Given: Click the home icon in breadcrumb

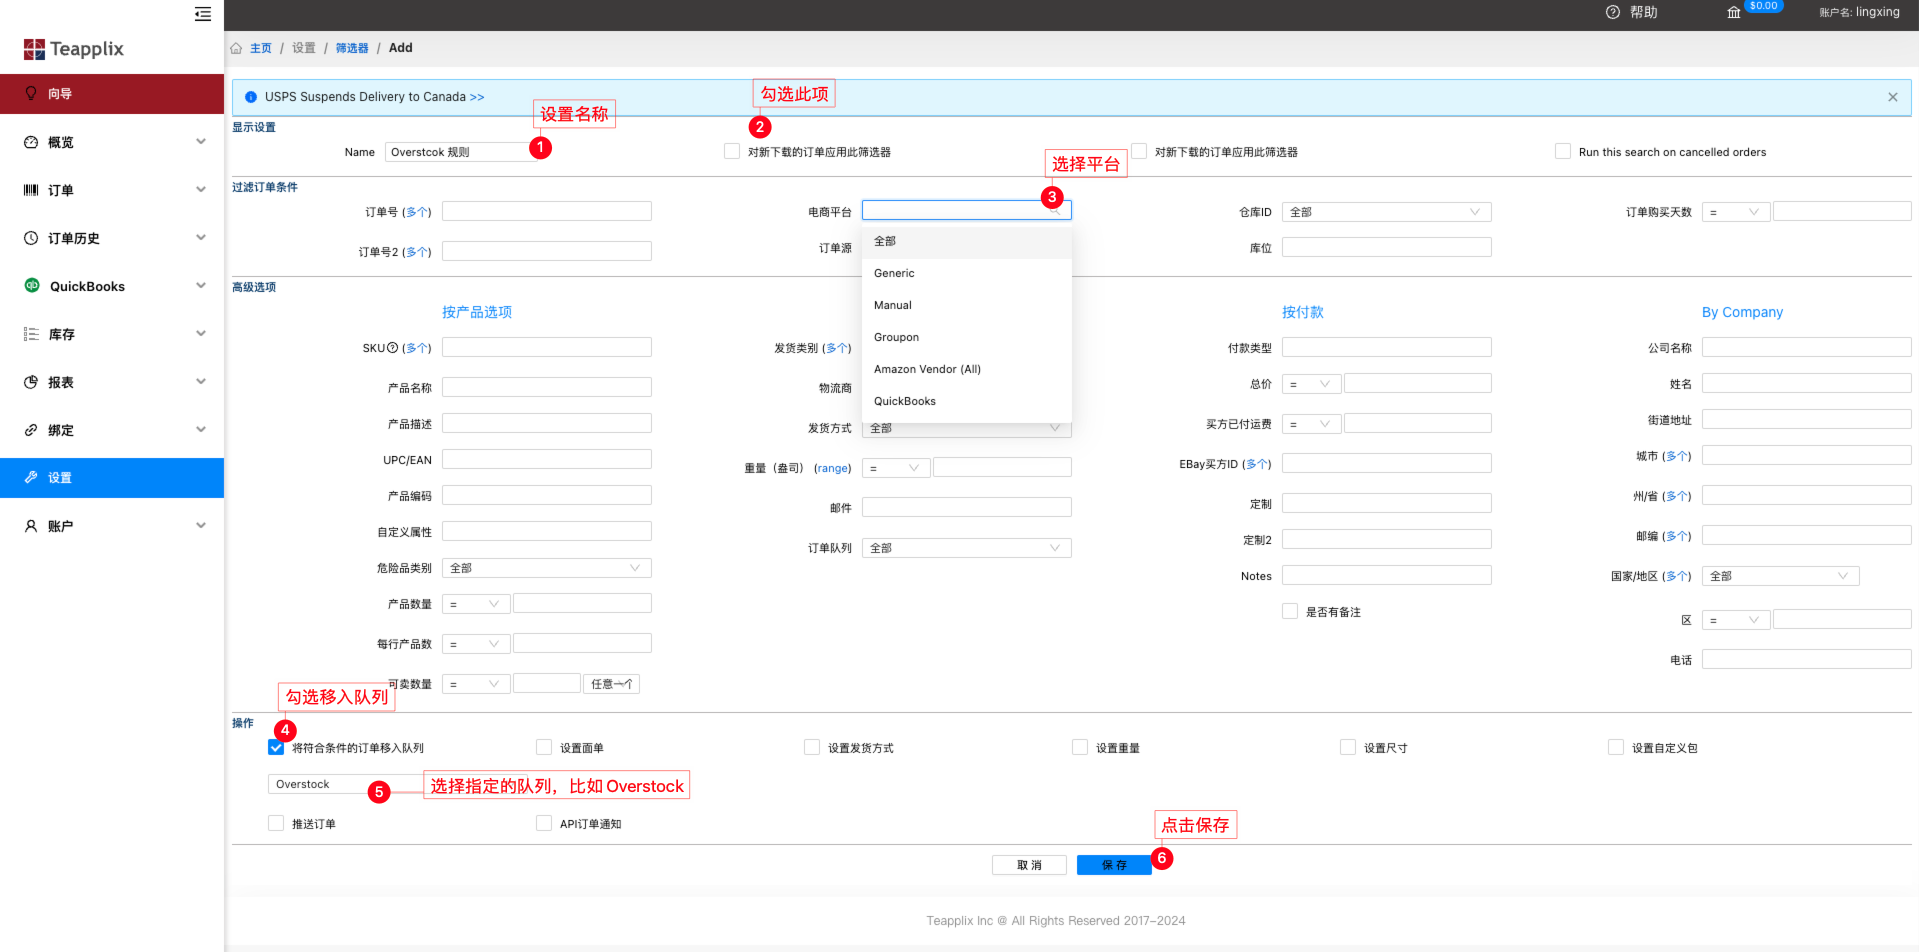Looking at the screenshot, I should [x=236, y=48].
